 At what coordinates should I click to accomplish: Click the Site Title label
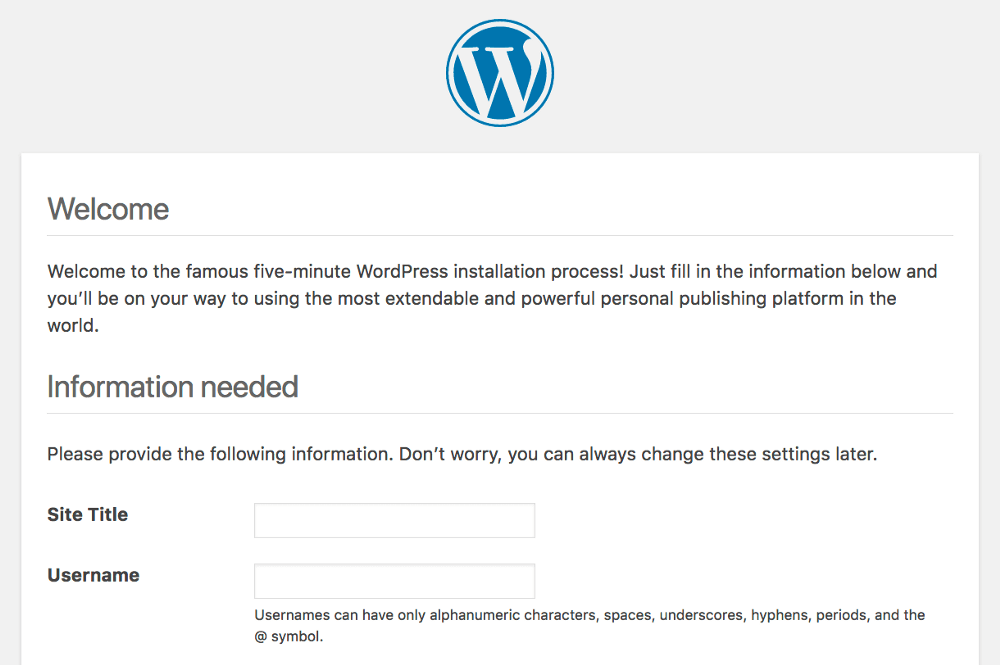[87, 515]
